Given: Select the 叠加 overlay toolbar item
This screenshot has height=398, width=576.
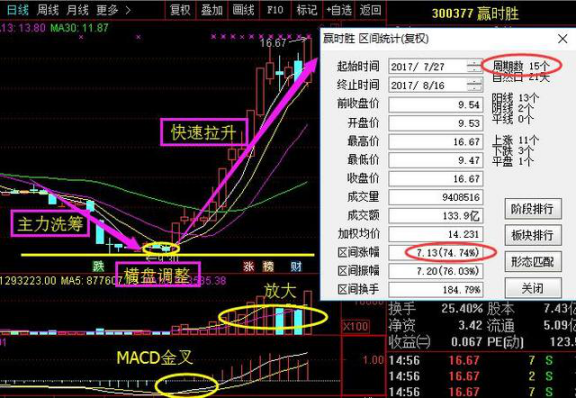Looking at the screenshot, I should 211,10.
